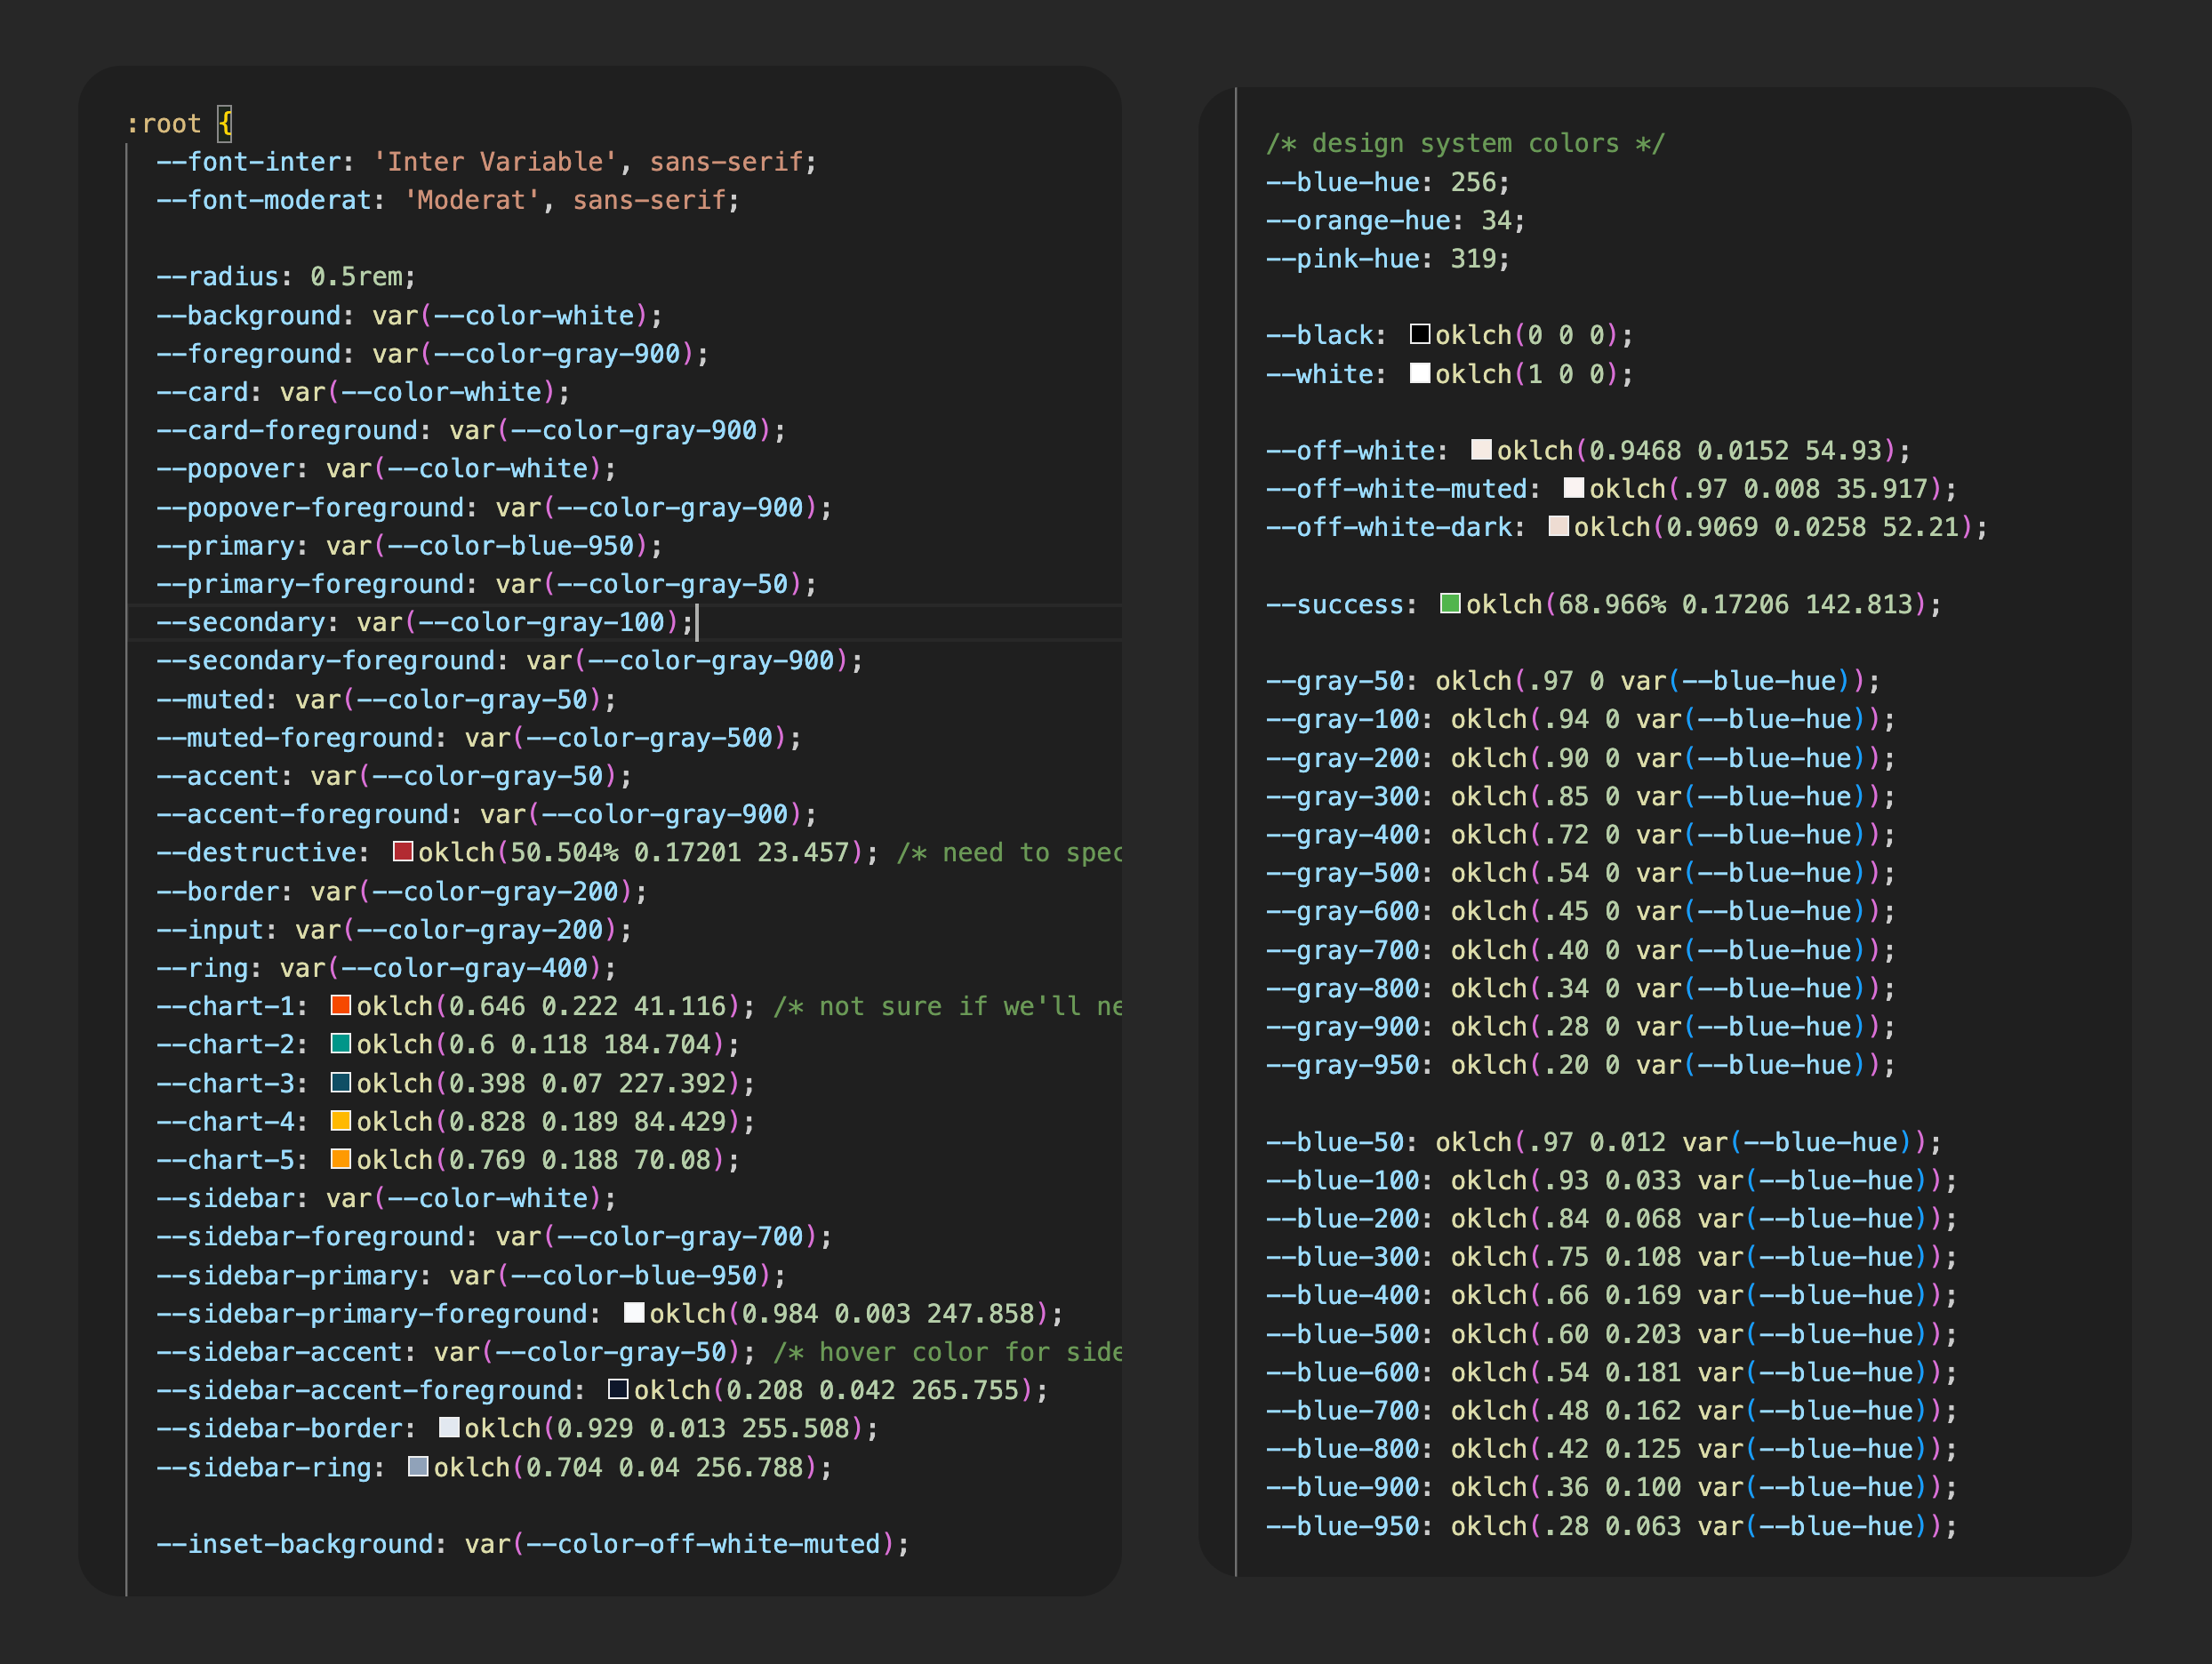This screenshot has width=2212, height=1664.
Task: Click the '--blue-700' property name
Action: [1343, 1411]
